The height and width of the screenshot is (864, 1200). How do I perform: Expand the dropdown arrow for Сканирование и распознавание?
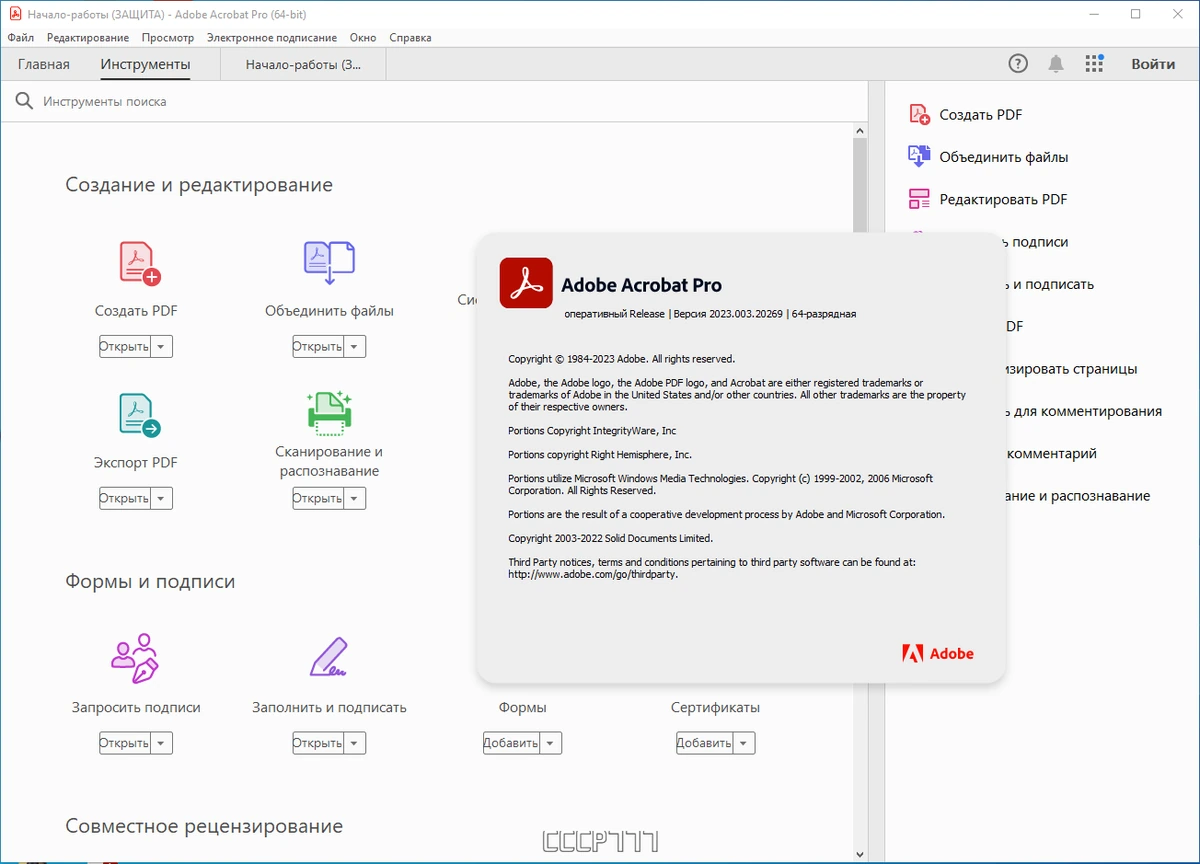[355, 498]
